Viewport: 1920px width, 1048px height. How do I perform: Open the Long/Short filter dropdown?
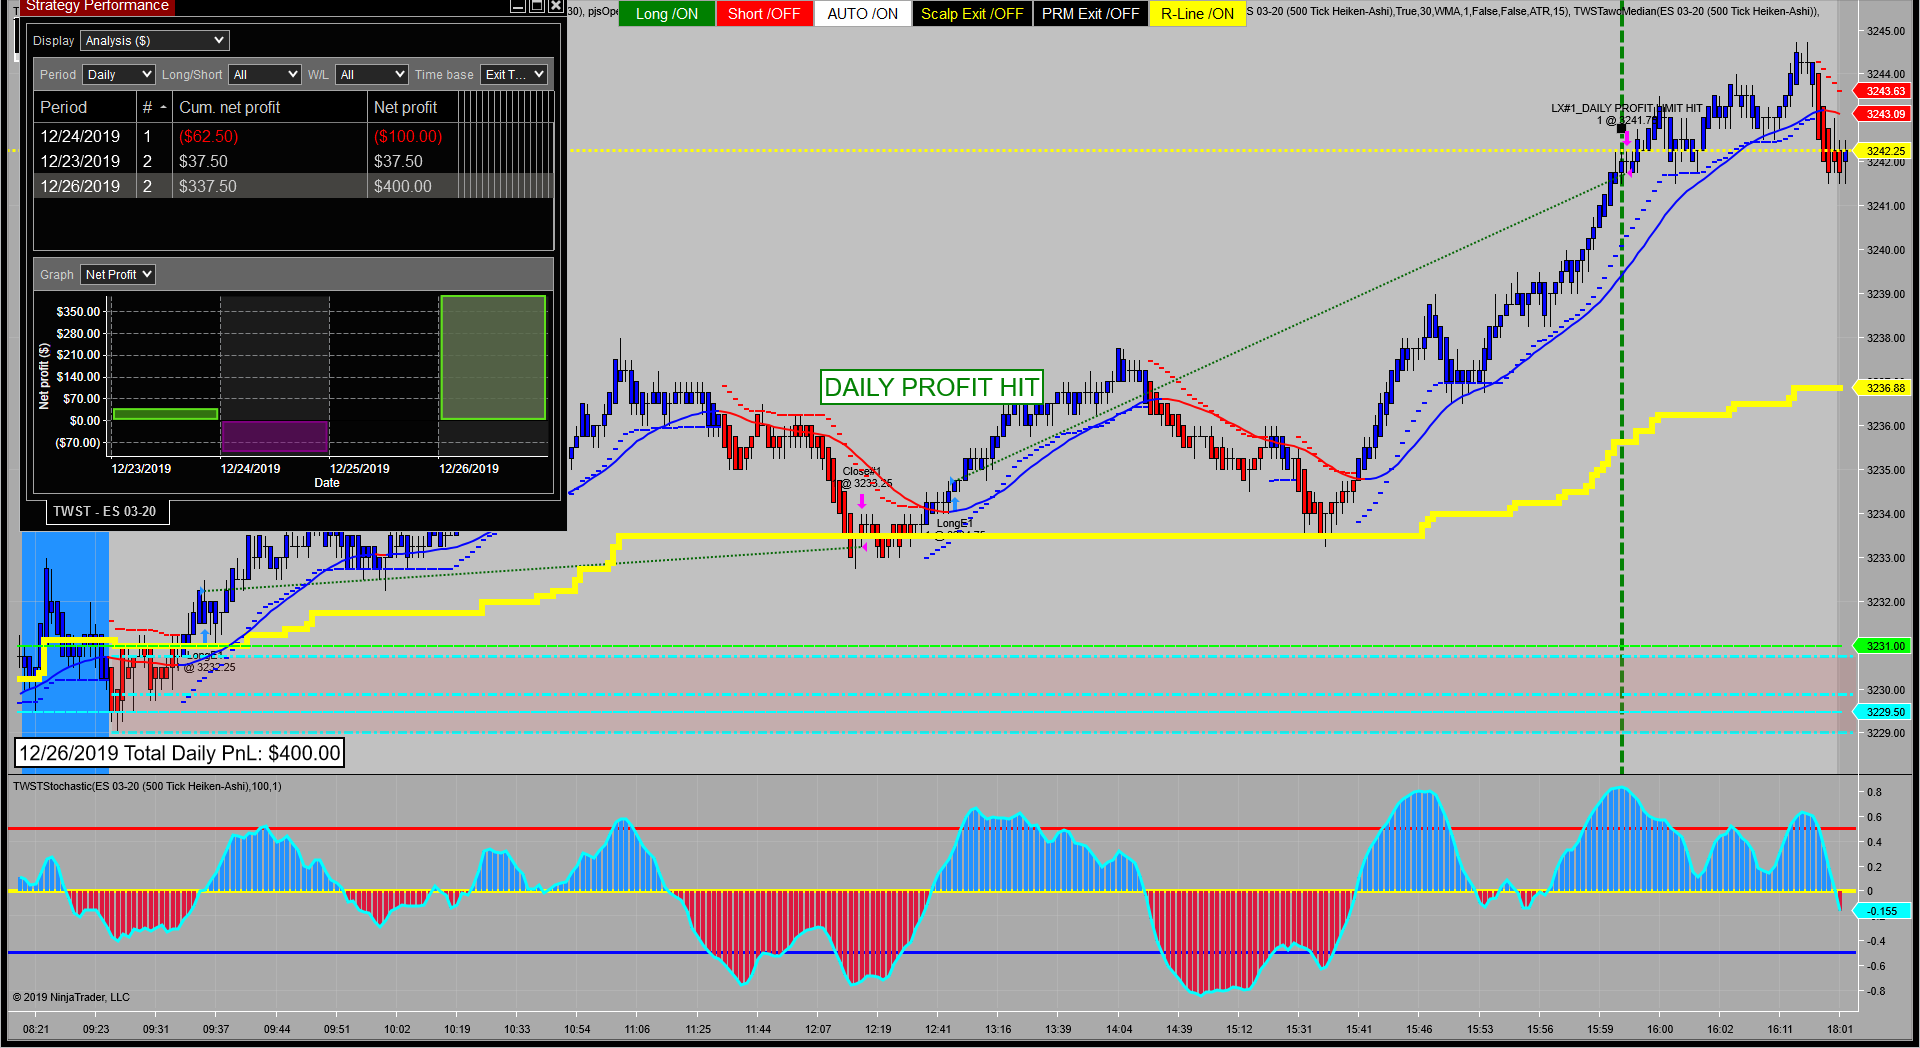click(x=265, y=75)
